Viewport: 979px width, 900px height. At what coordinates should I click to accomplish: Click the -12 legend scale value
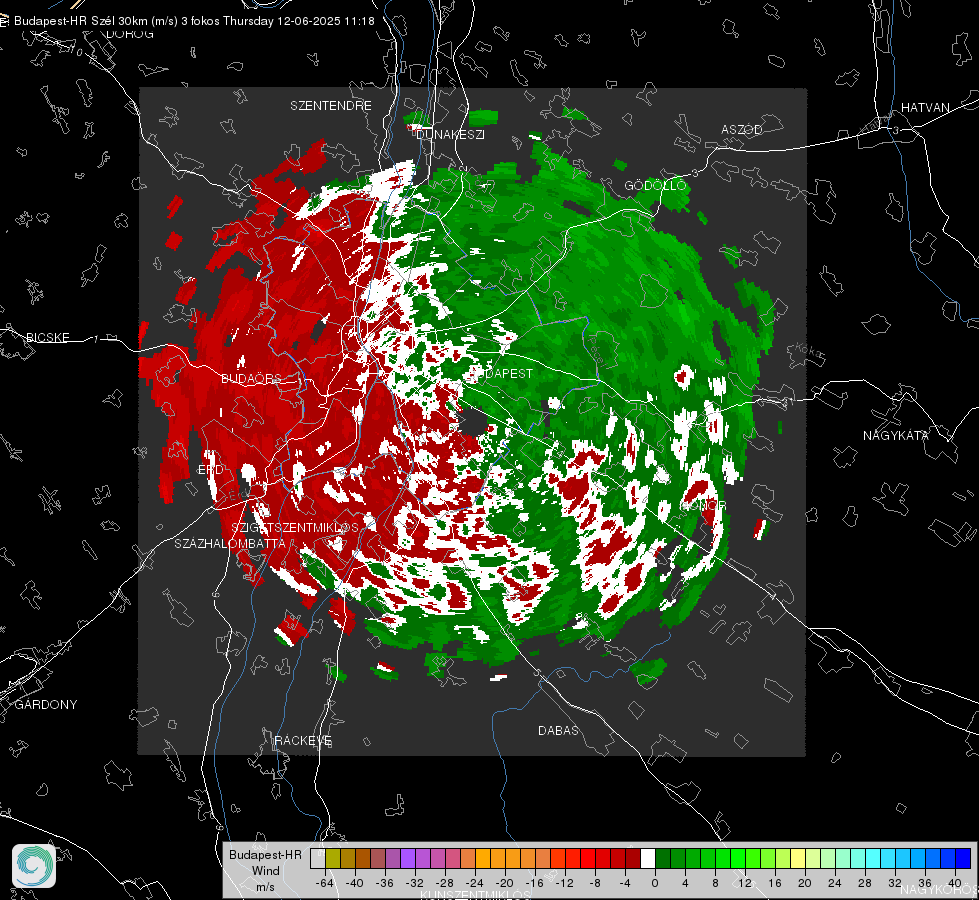(x=564, y=883)
